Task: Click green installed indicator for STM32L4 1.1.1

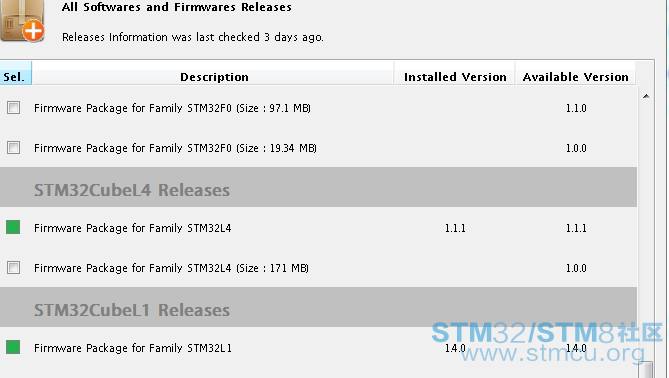Action: tap(13, 227)
